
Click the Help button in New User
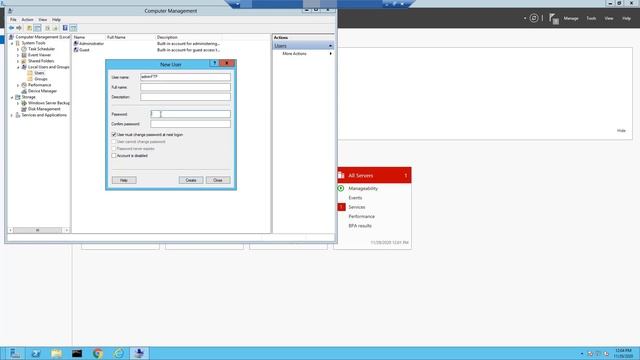tap(124, 180)
